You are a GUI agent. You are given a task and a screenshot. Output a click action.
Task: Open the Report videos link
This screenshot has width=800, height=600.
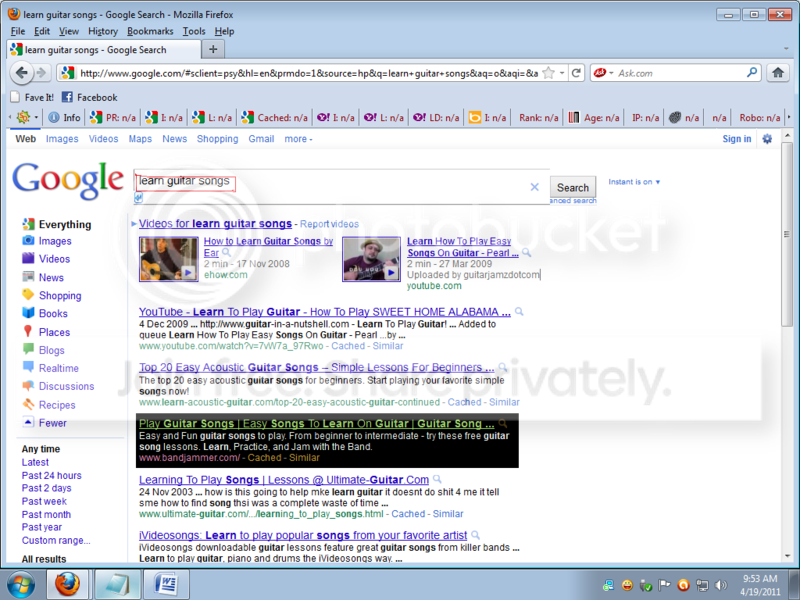329,224
